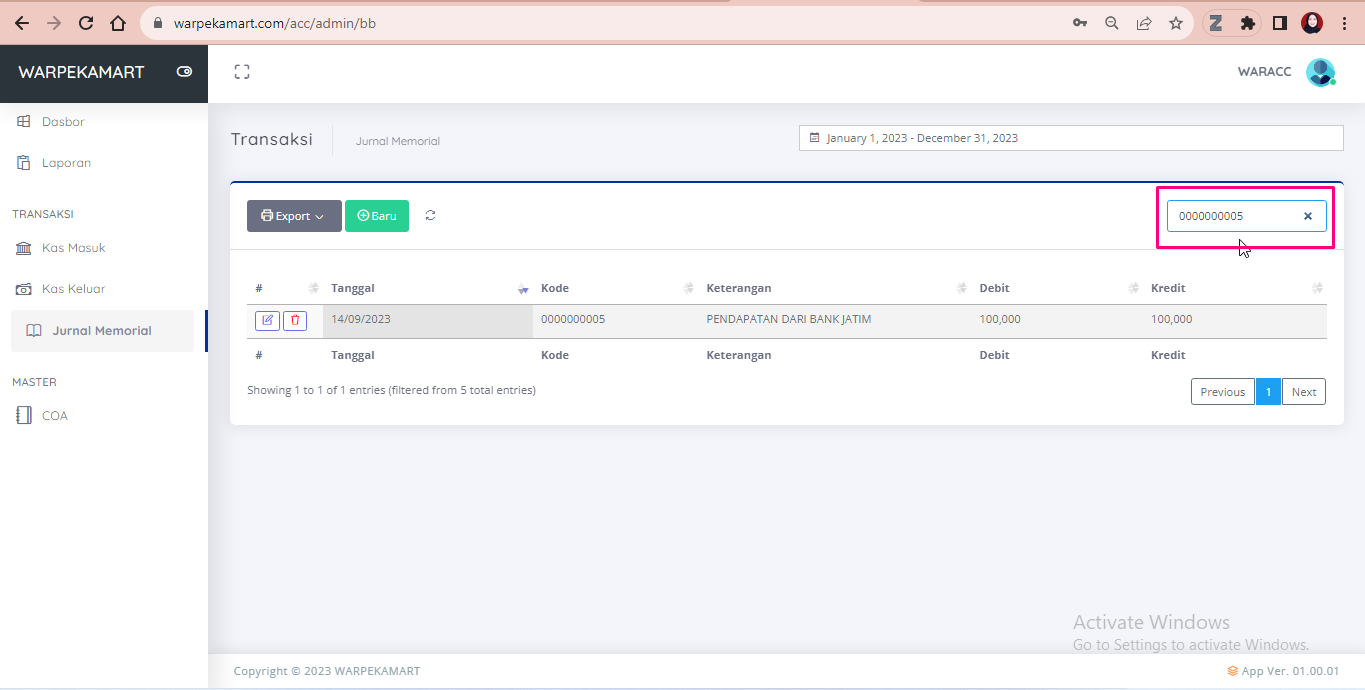
Task: Open the Z browser extension
Action: [x=1216, y=23]
